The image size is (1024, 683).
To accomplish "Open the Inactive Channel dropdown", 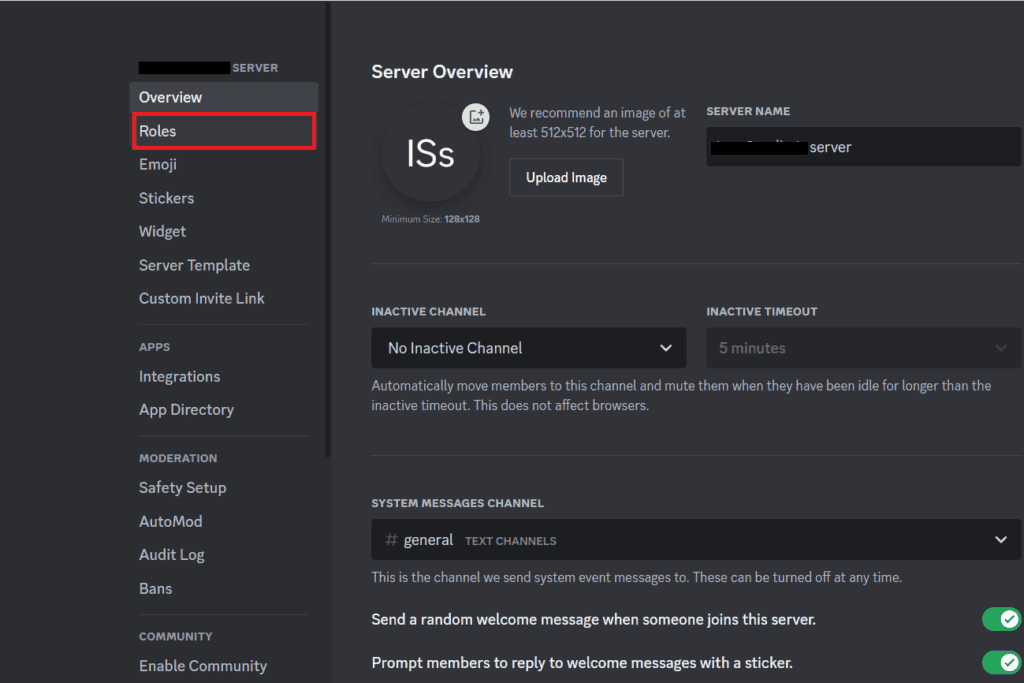I will [x=528, y=348].
